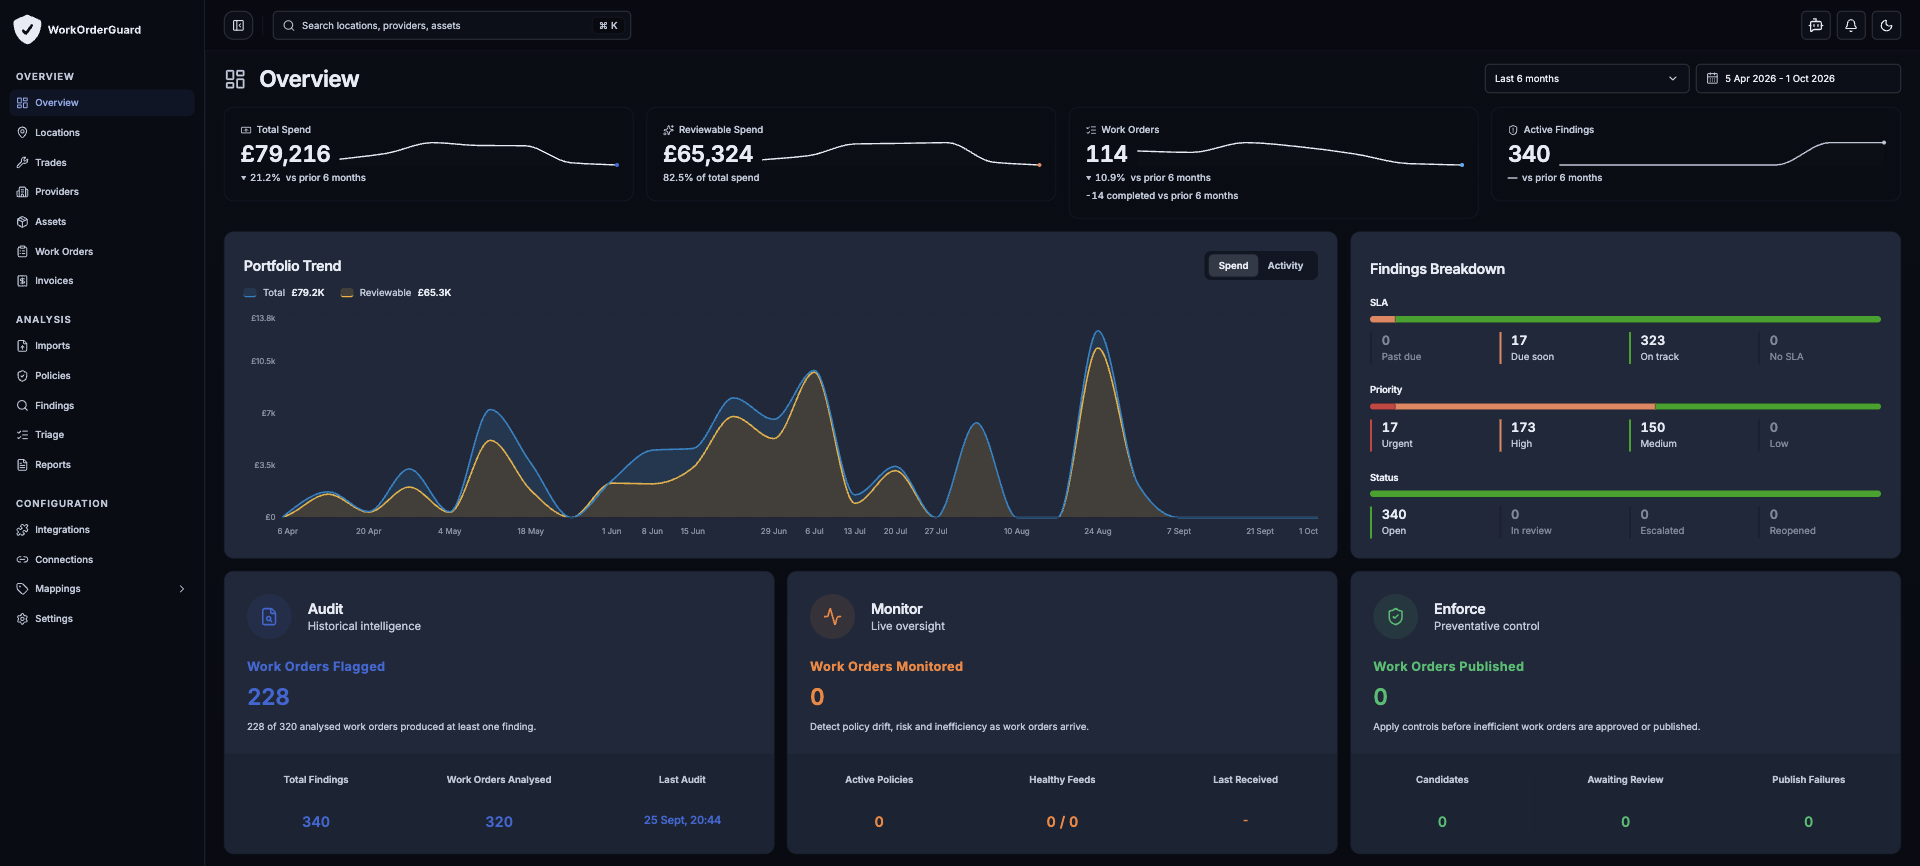Open the Last 6 months dropdown

pos(1586,78)
